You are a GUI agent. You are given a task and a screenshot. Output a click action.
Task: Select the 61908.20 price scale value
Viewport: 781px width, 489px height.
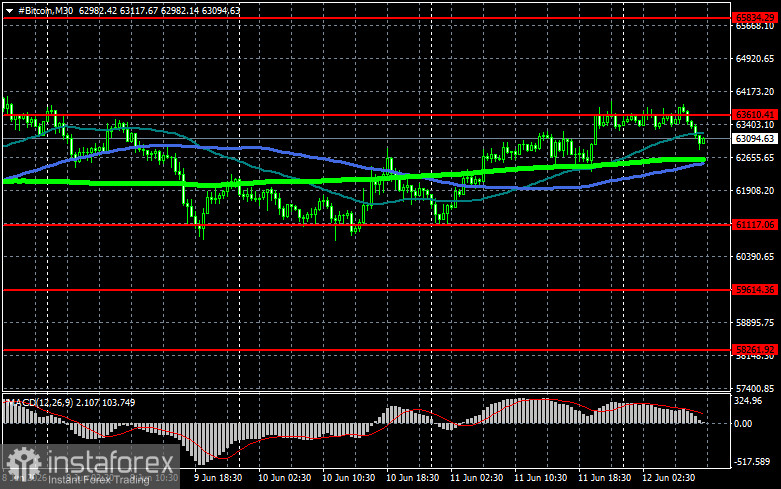click(755, 190)
